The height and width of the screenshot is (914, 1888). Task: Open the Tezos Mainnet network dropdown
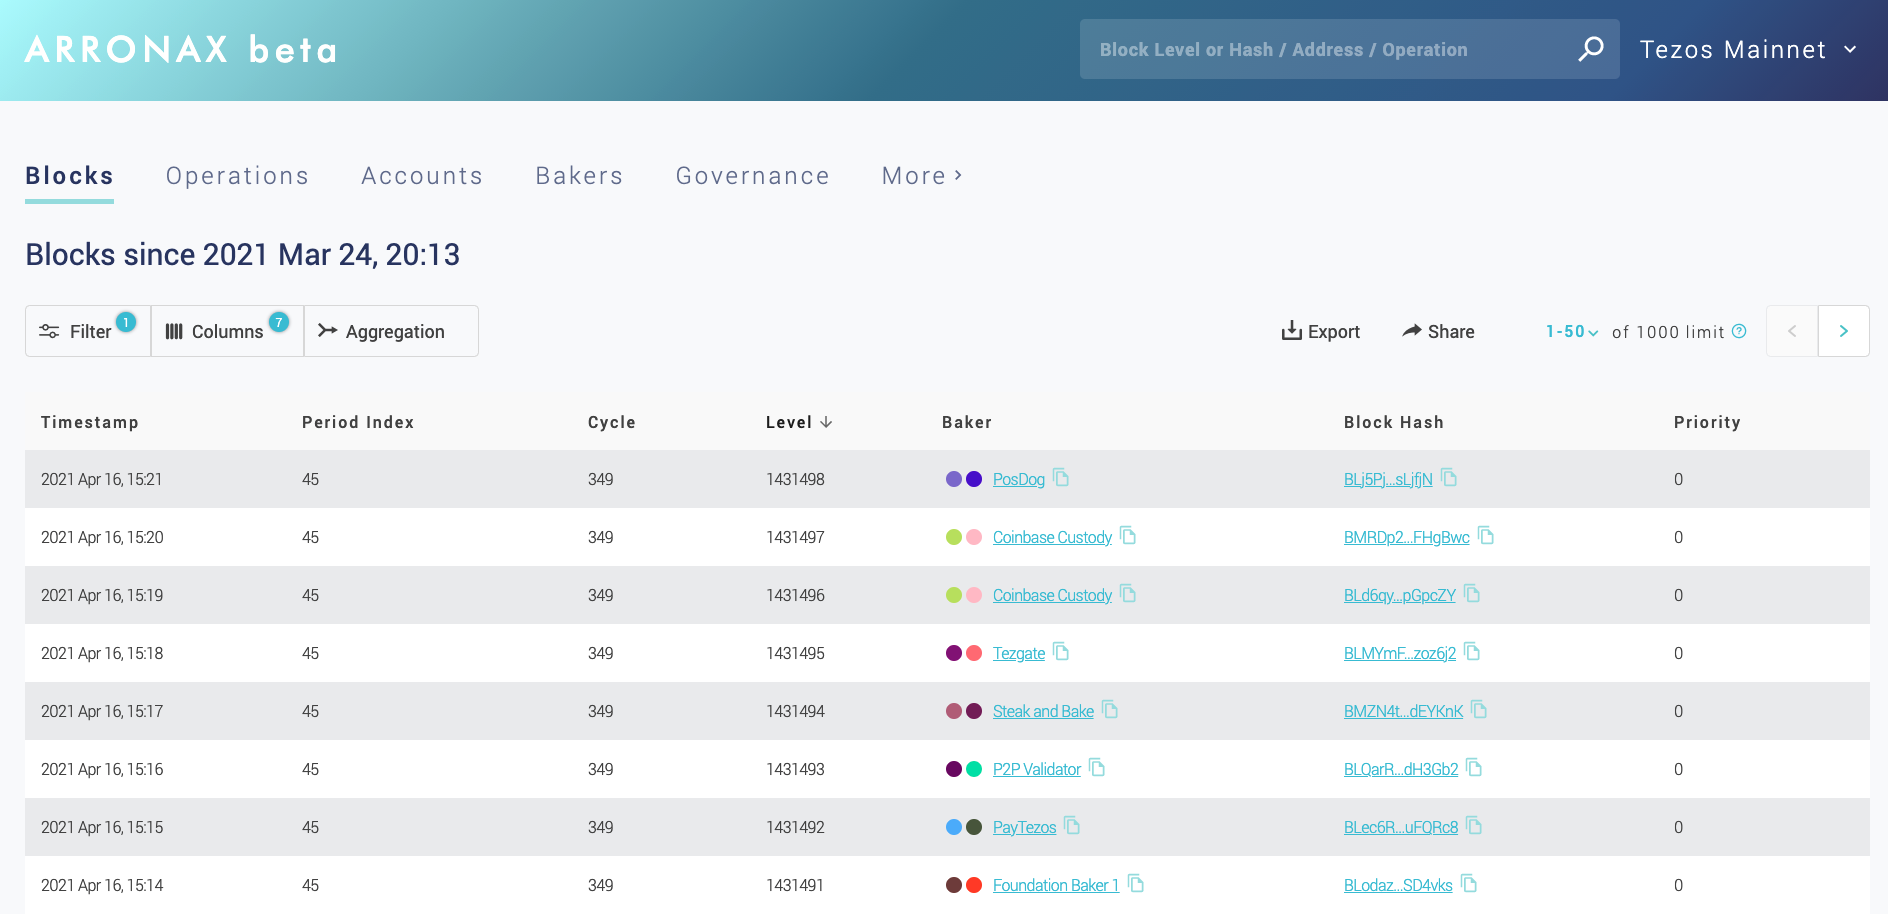[1748, 50]
